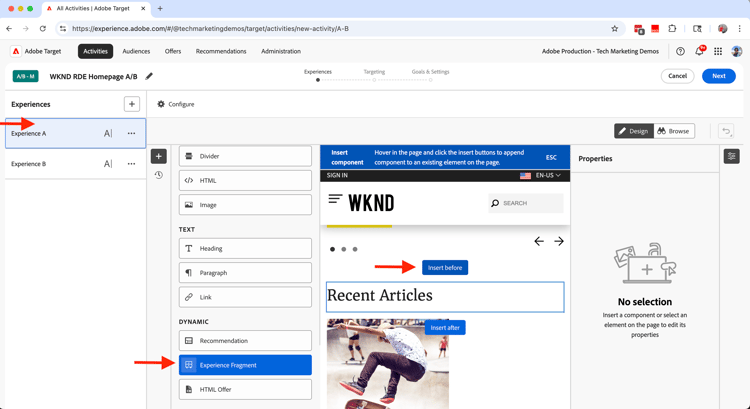750x409 pixels.
Task: Switch to Browse mode
Action: pos(674,131)
